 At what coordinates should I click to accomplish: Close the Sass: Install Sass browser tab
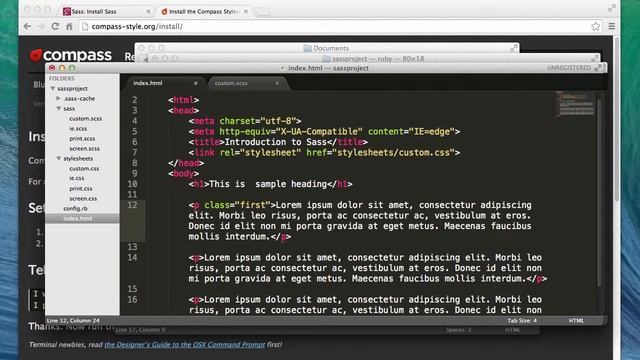[x=148, y=11]
